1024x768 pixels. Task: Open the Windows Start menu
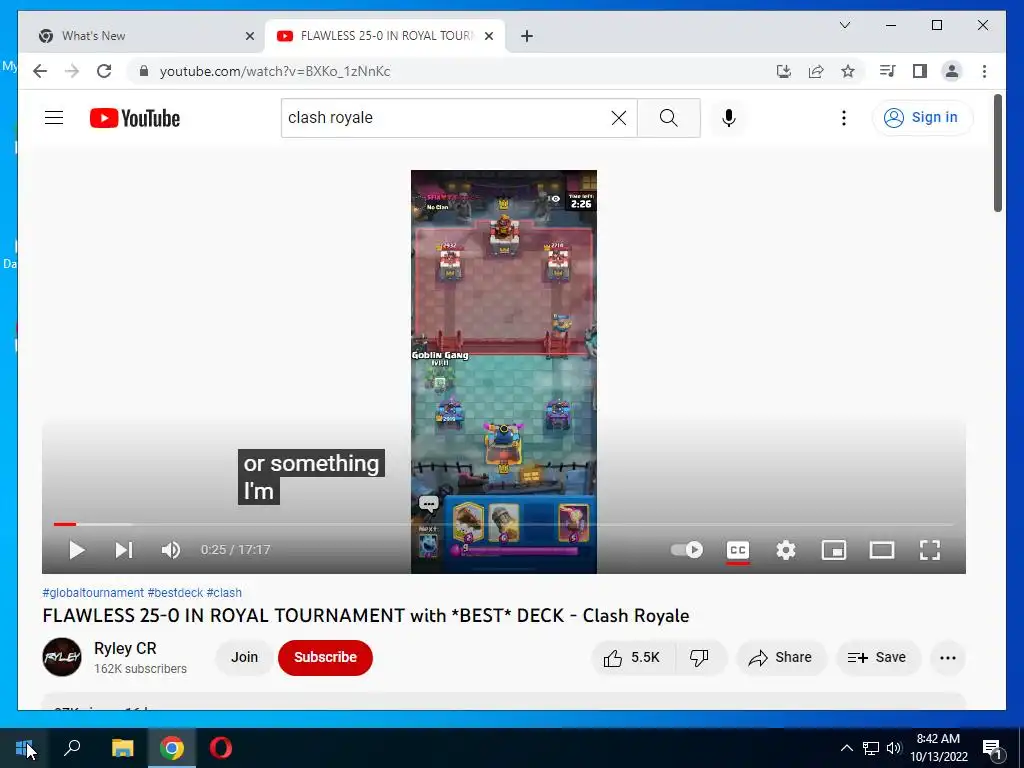(24, 748)
